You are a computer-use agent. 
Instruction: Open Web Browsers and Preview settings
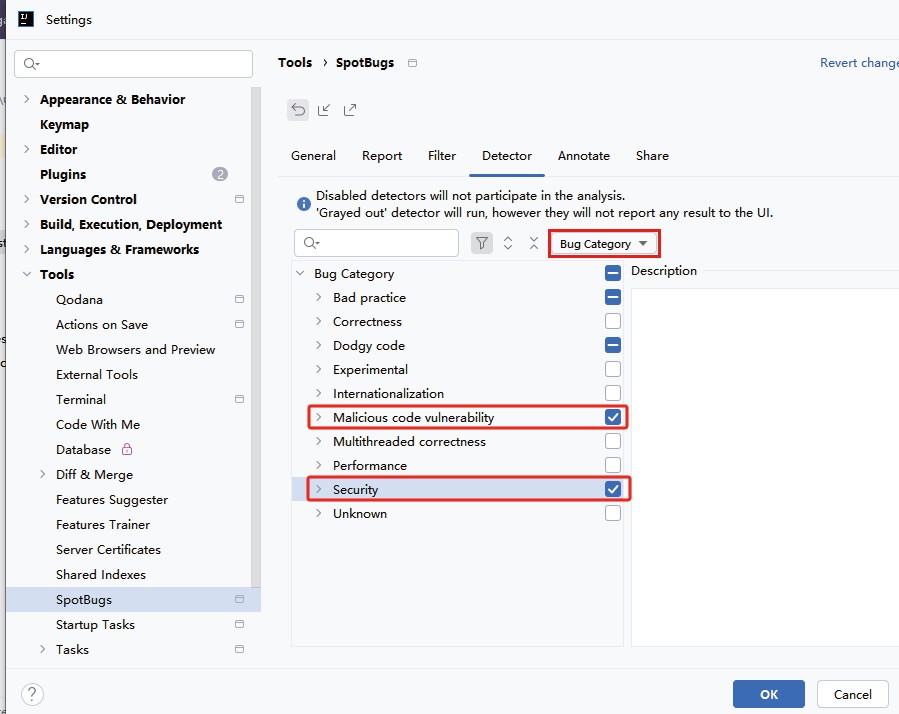pyautogui.click(x=135, y=349)
